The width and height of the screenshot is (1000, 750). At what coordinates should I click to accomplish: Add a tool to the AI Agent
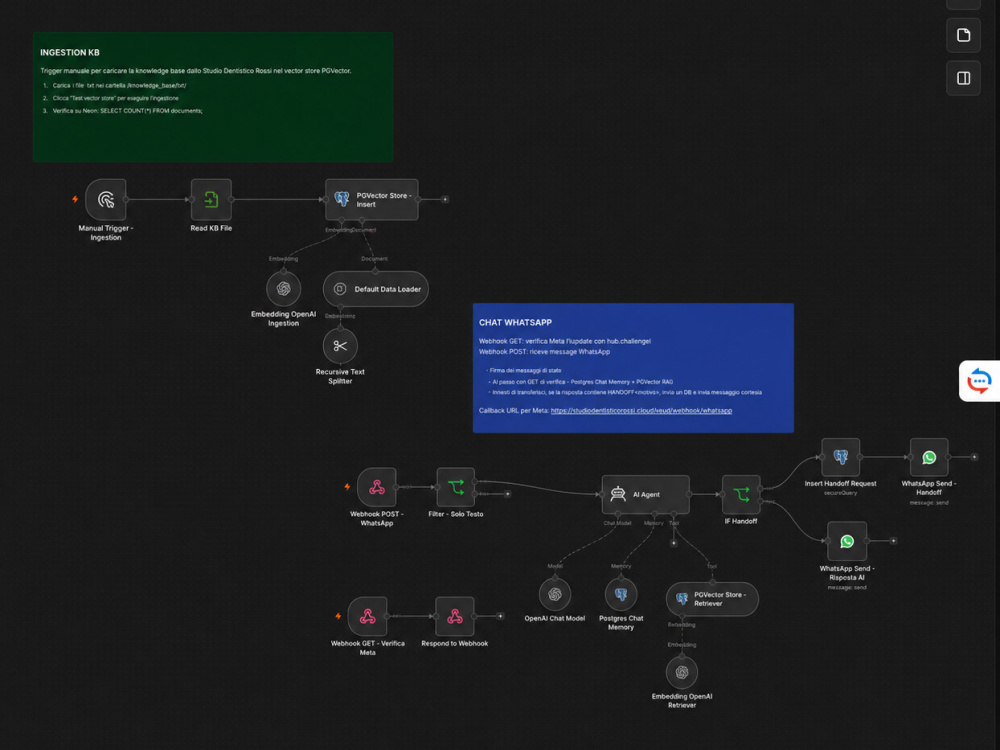click(673, 543)
